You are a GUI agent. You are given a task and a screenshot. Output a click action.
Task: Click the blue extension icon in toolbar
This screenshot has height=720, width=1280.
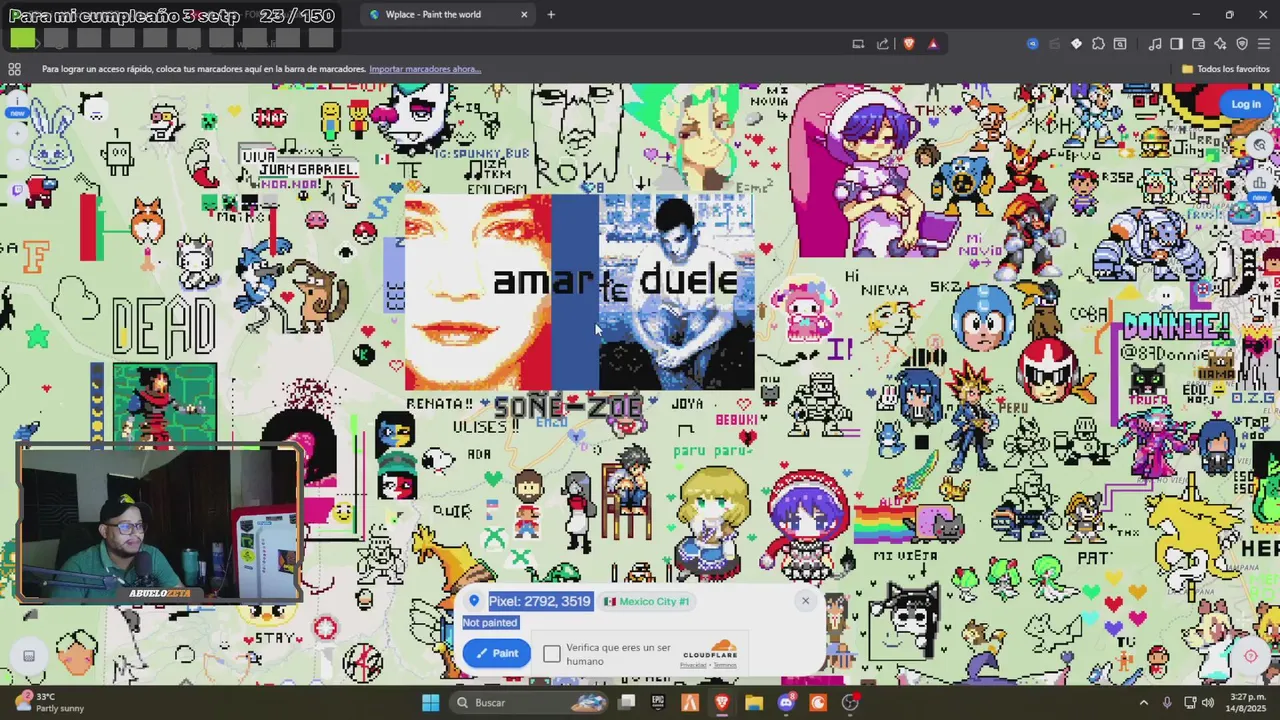pyautogui.click(x=1032, y=44)
